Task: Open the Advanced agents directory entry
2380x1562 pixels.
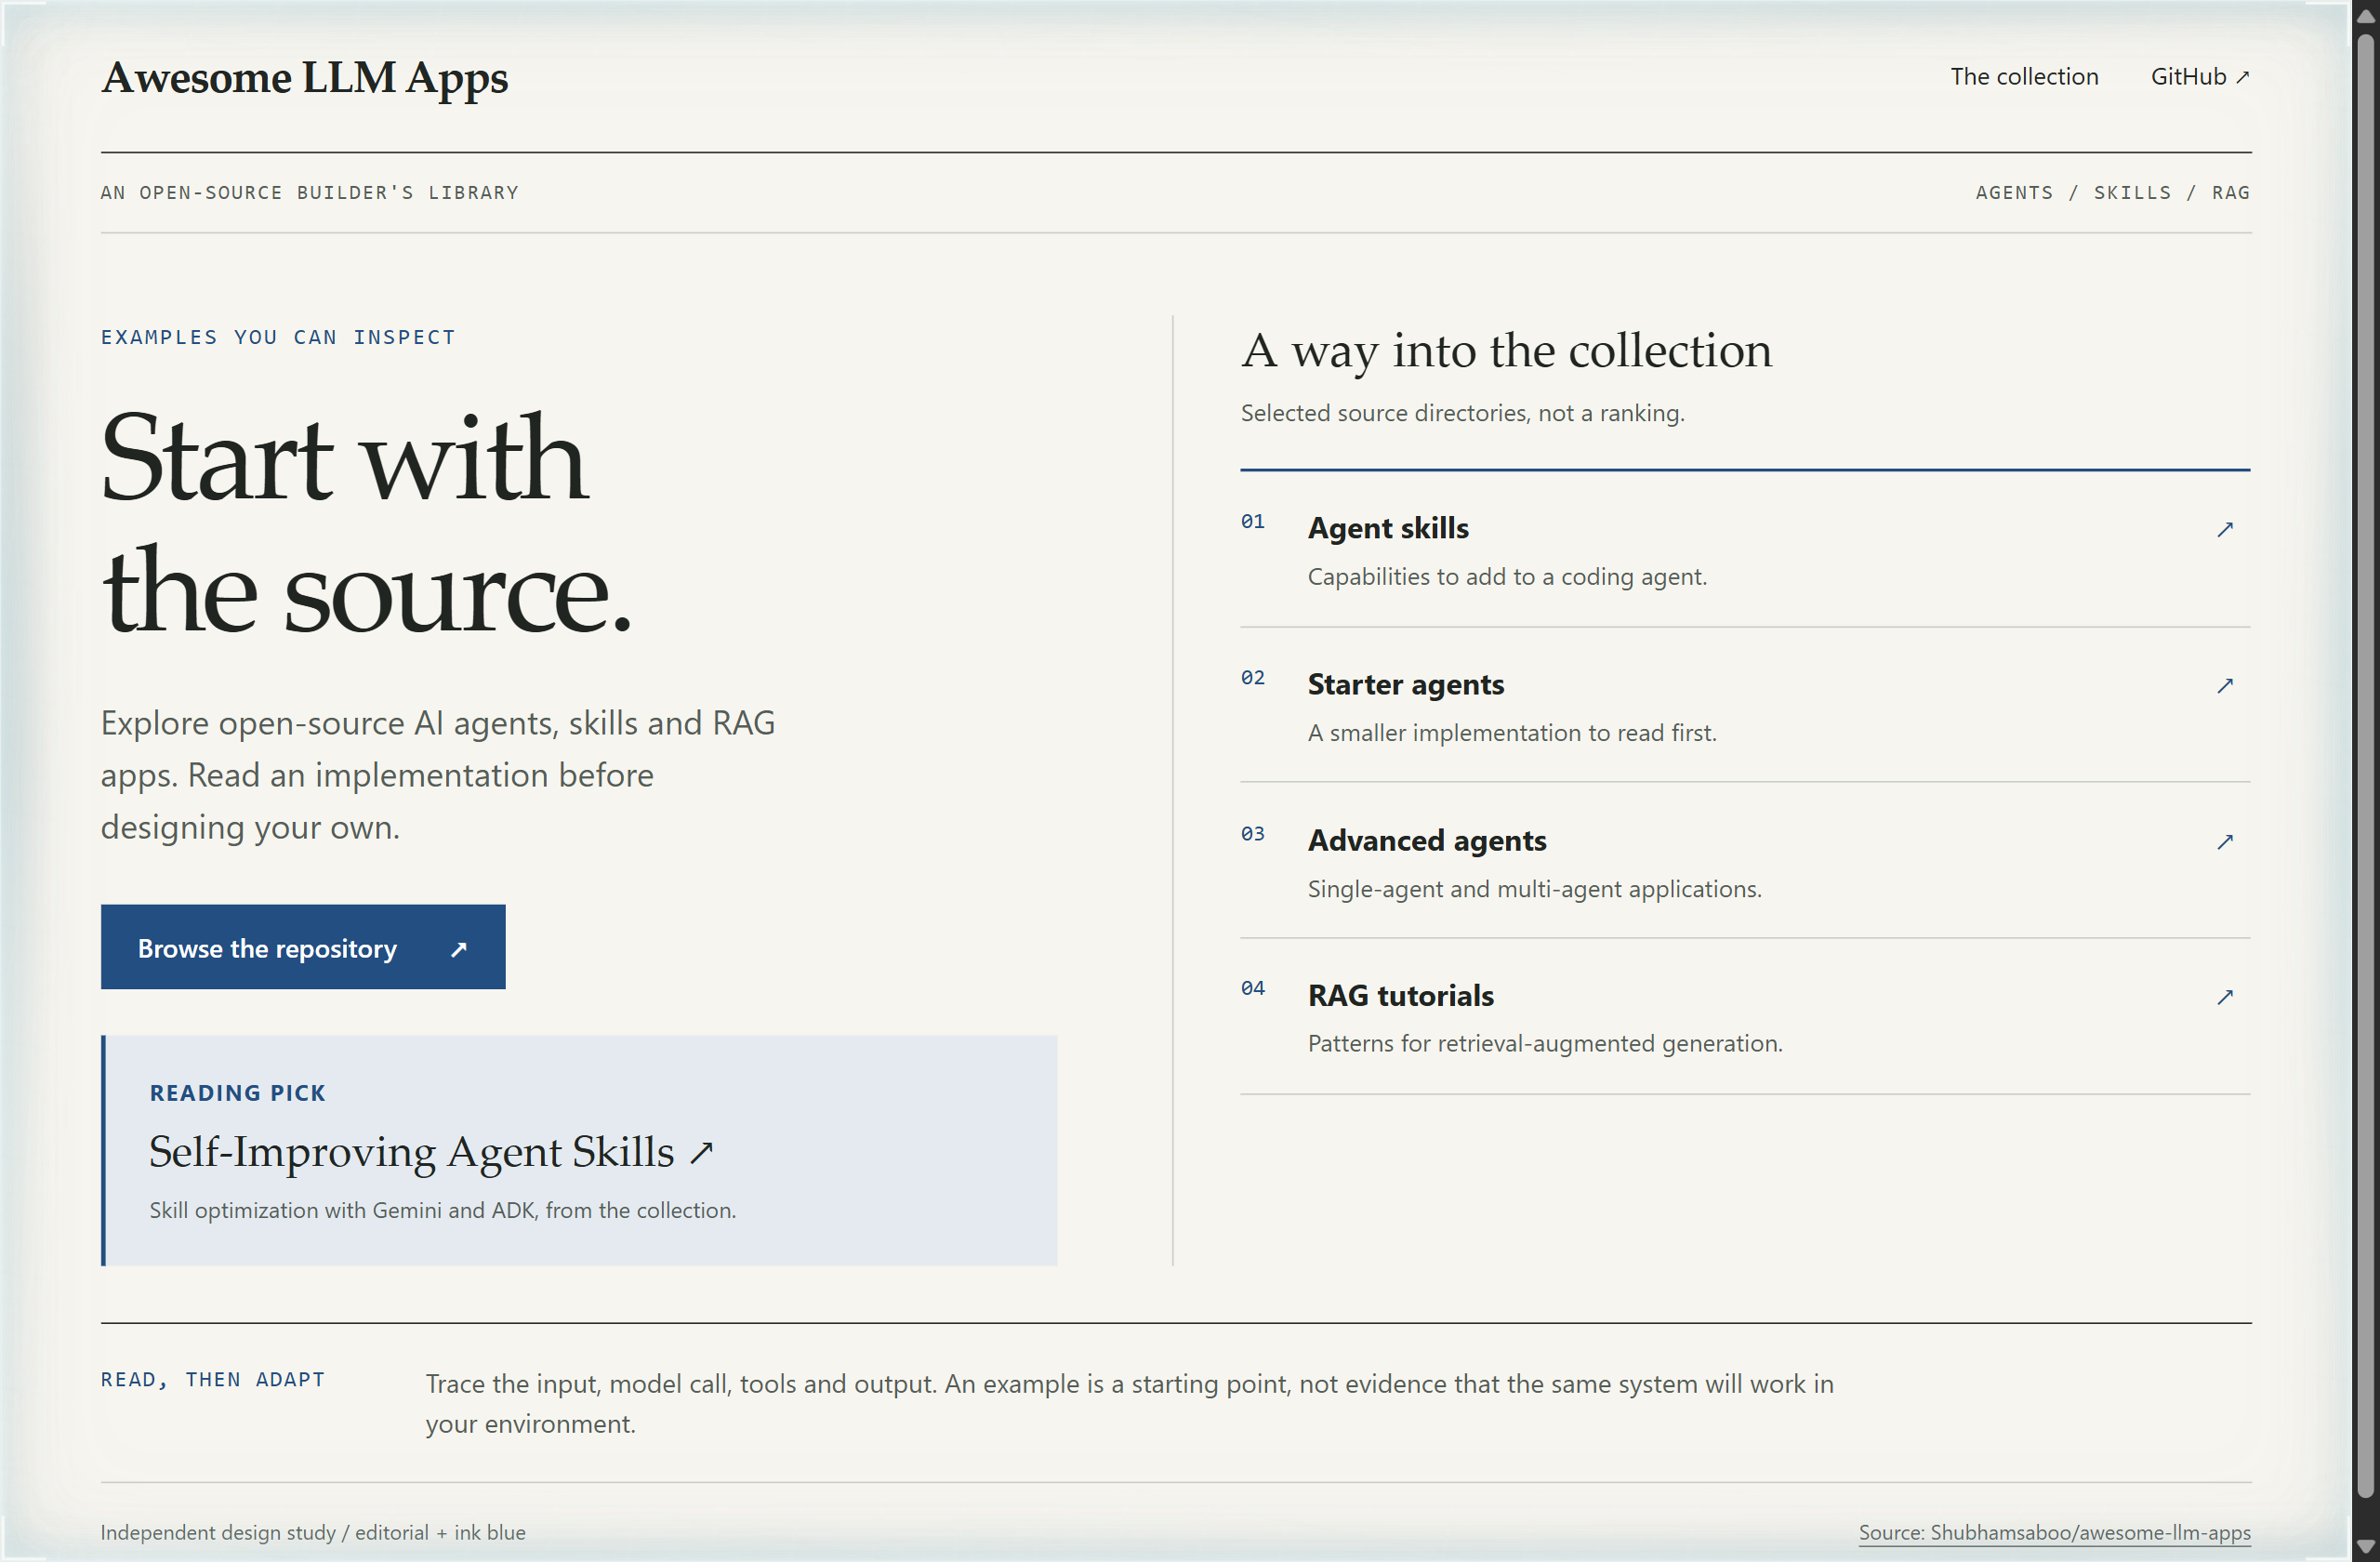Action: tap(1745, 862)
